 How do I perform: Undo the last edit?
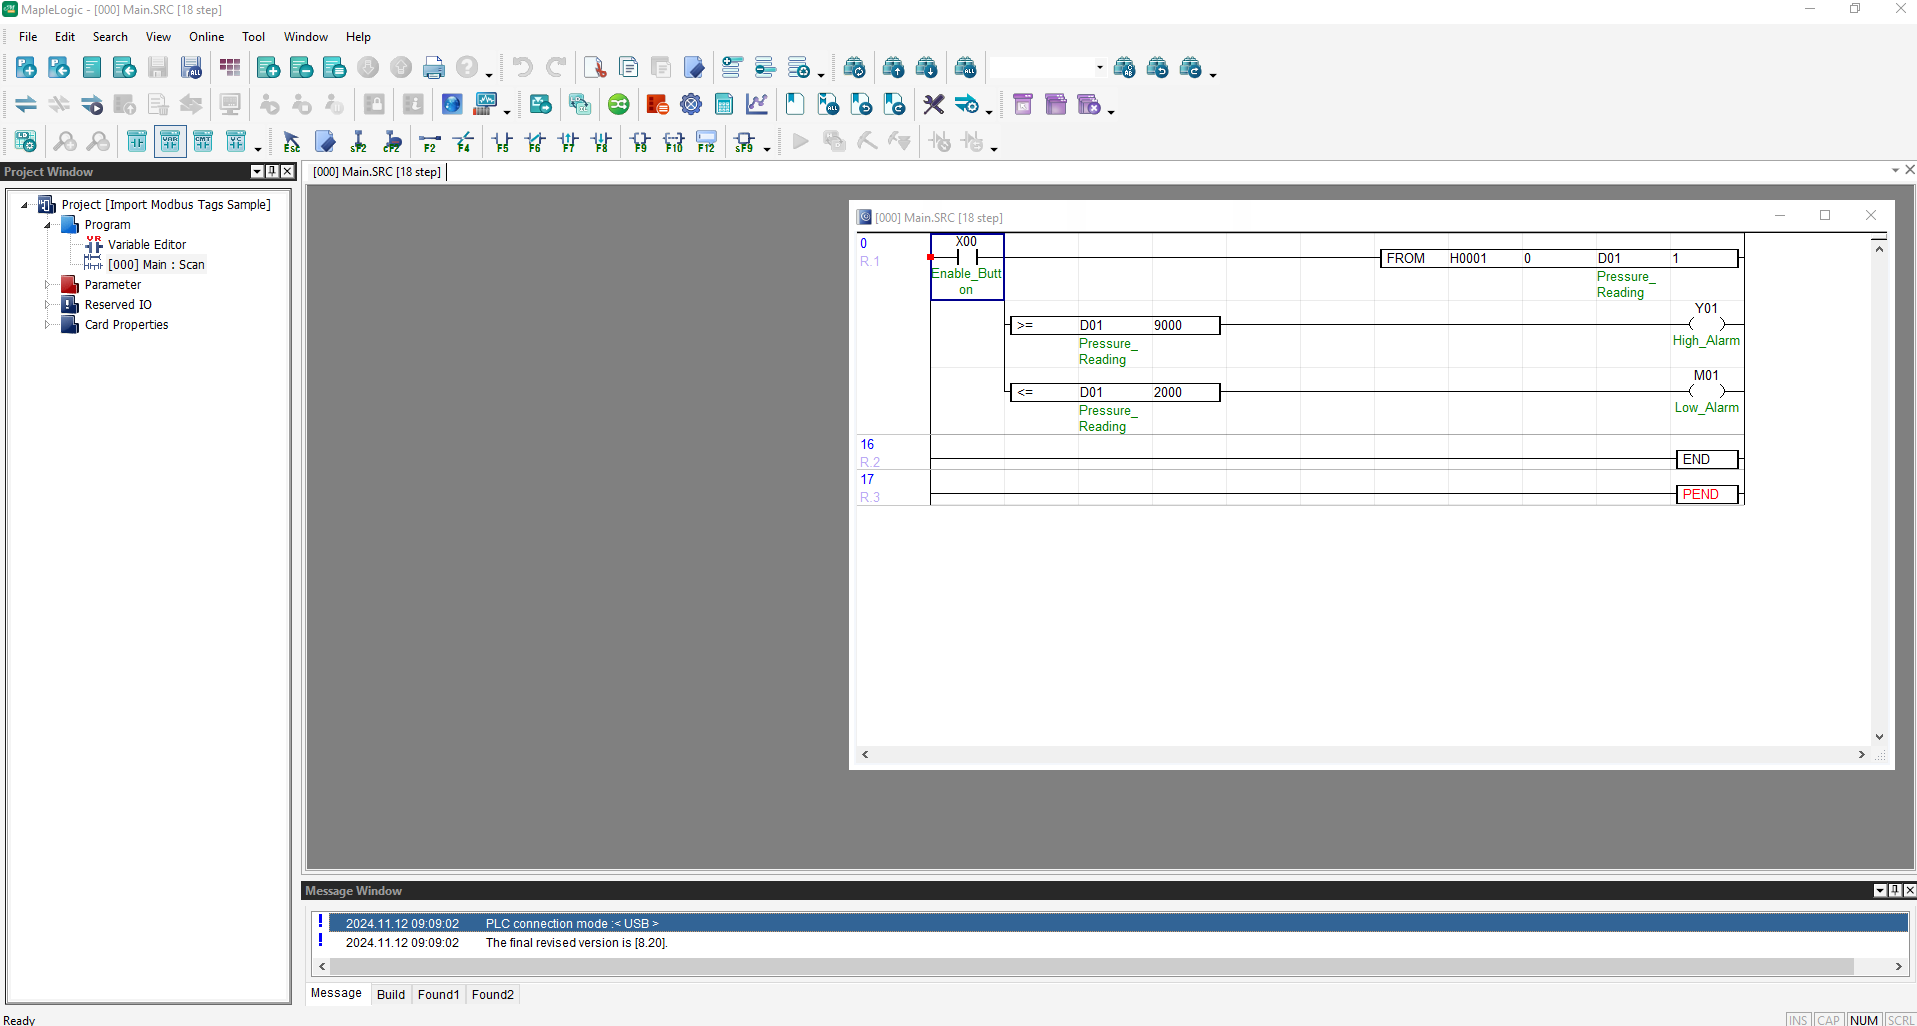click(x=521, y=66)
